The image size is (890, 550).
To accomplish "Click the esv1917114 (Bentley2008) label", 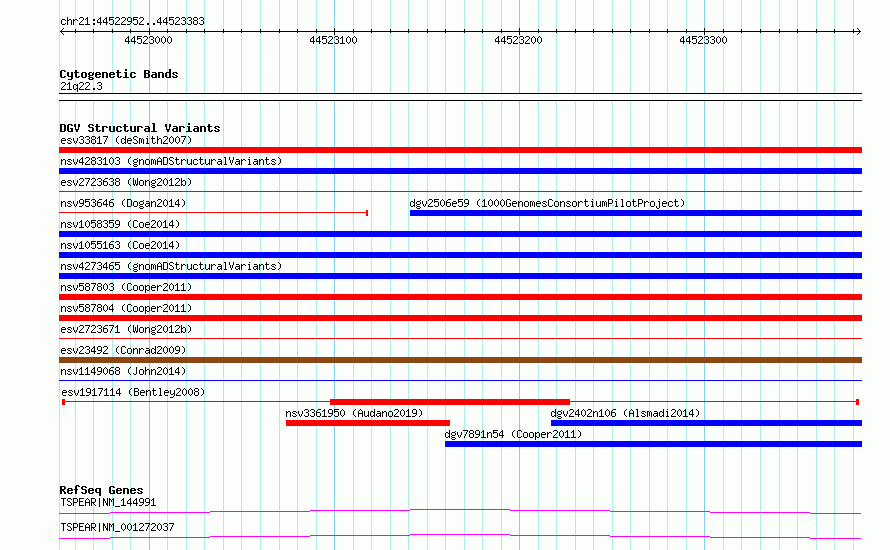I will tap(133, 392).
